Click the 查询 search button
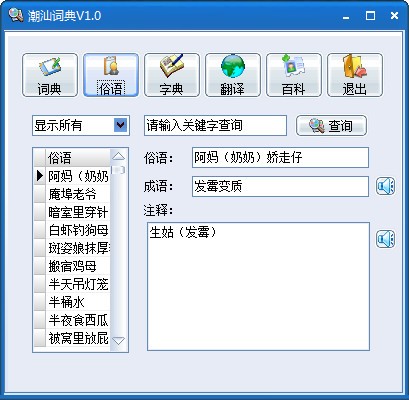The height and width of the screenshot is (400, 409). click(331, 126)
